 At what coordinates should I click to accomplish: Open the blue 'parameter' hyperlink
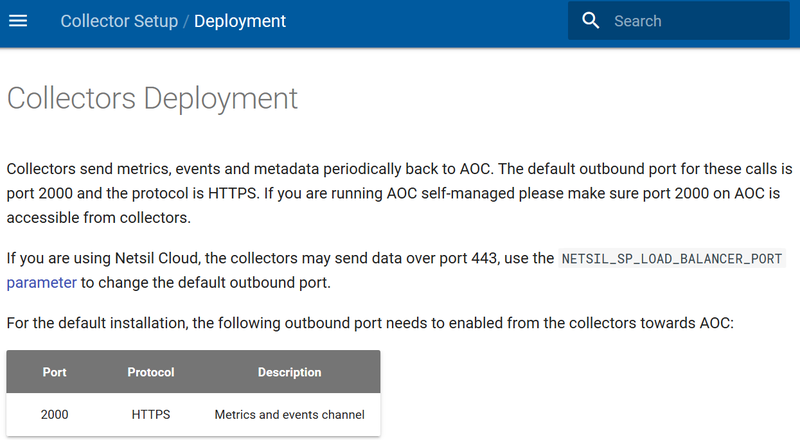[41, 282]
